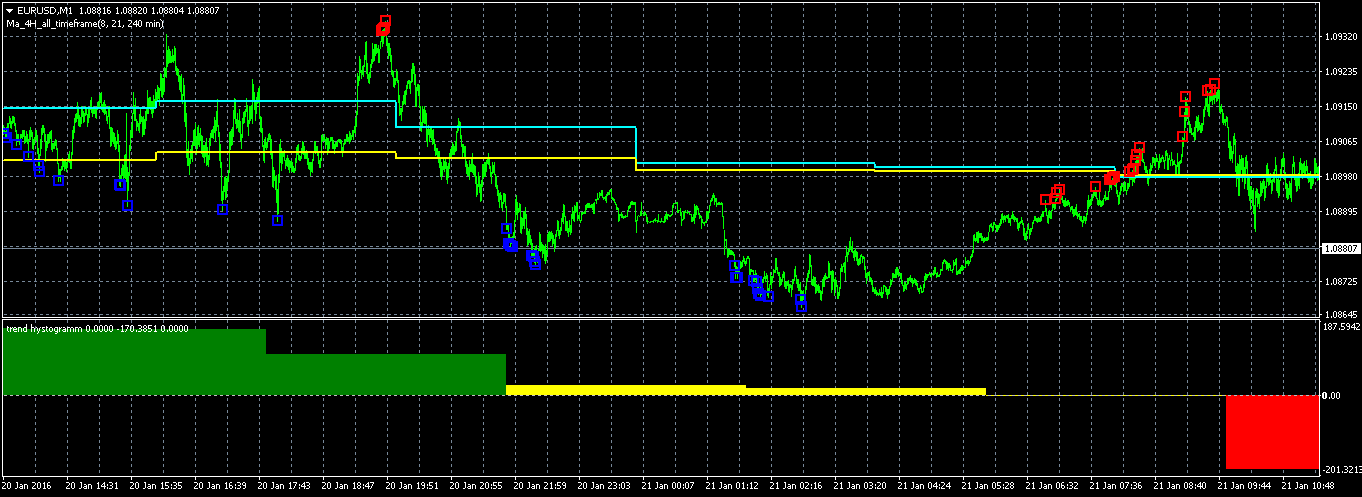Click the 1.09150 price axis label
This screenshot has width=1362, height=497.
[1340, 106]
